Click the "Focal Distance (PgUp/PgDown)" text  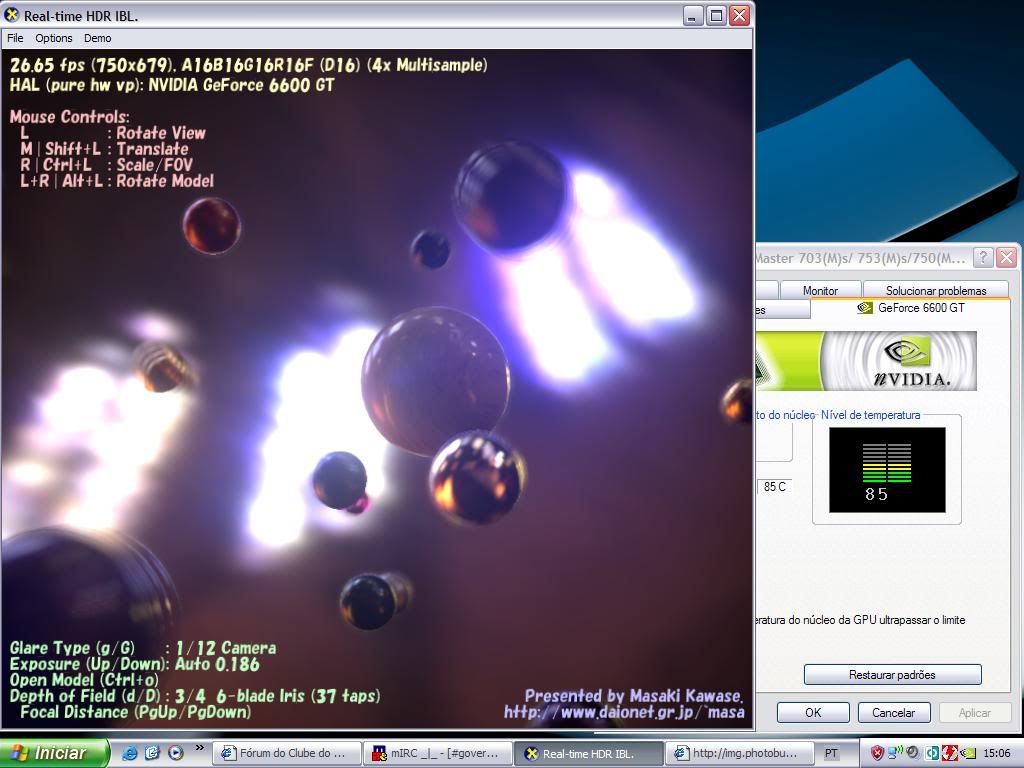point(136,712)
